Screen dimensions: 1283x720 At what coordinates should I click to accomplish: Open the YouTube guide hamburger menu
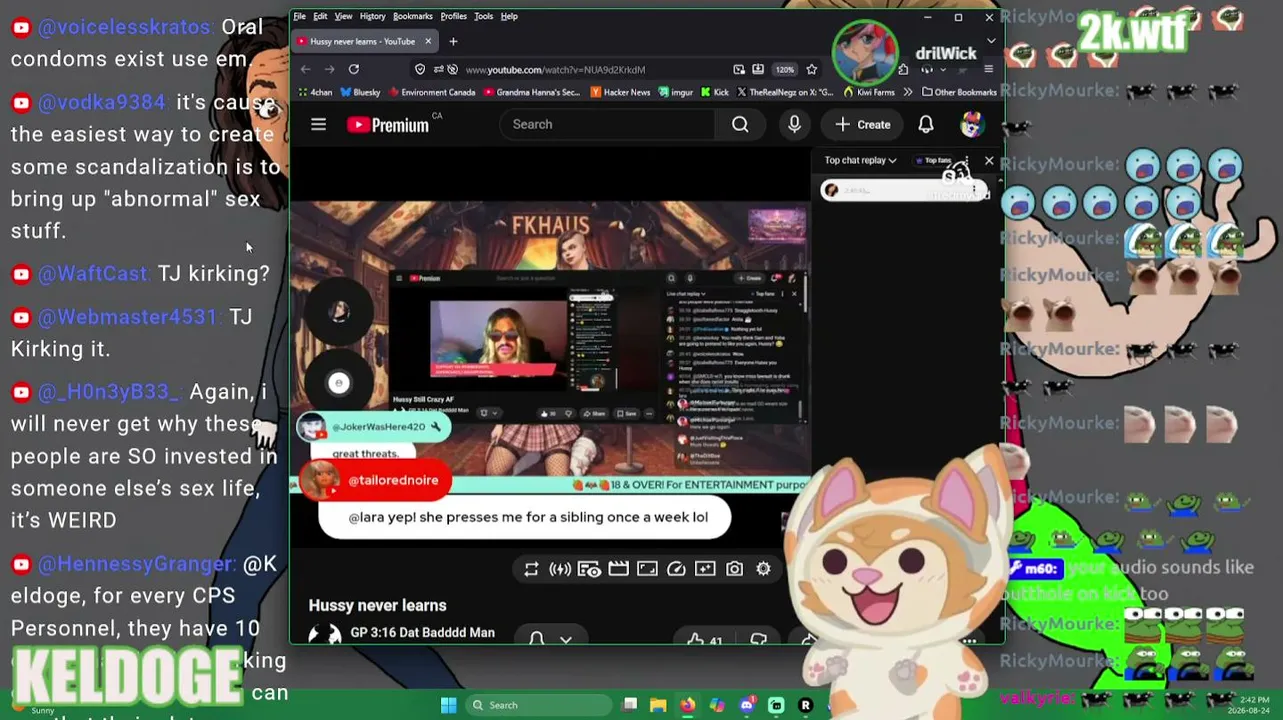tap(318, 124)
